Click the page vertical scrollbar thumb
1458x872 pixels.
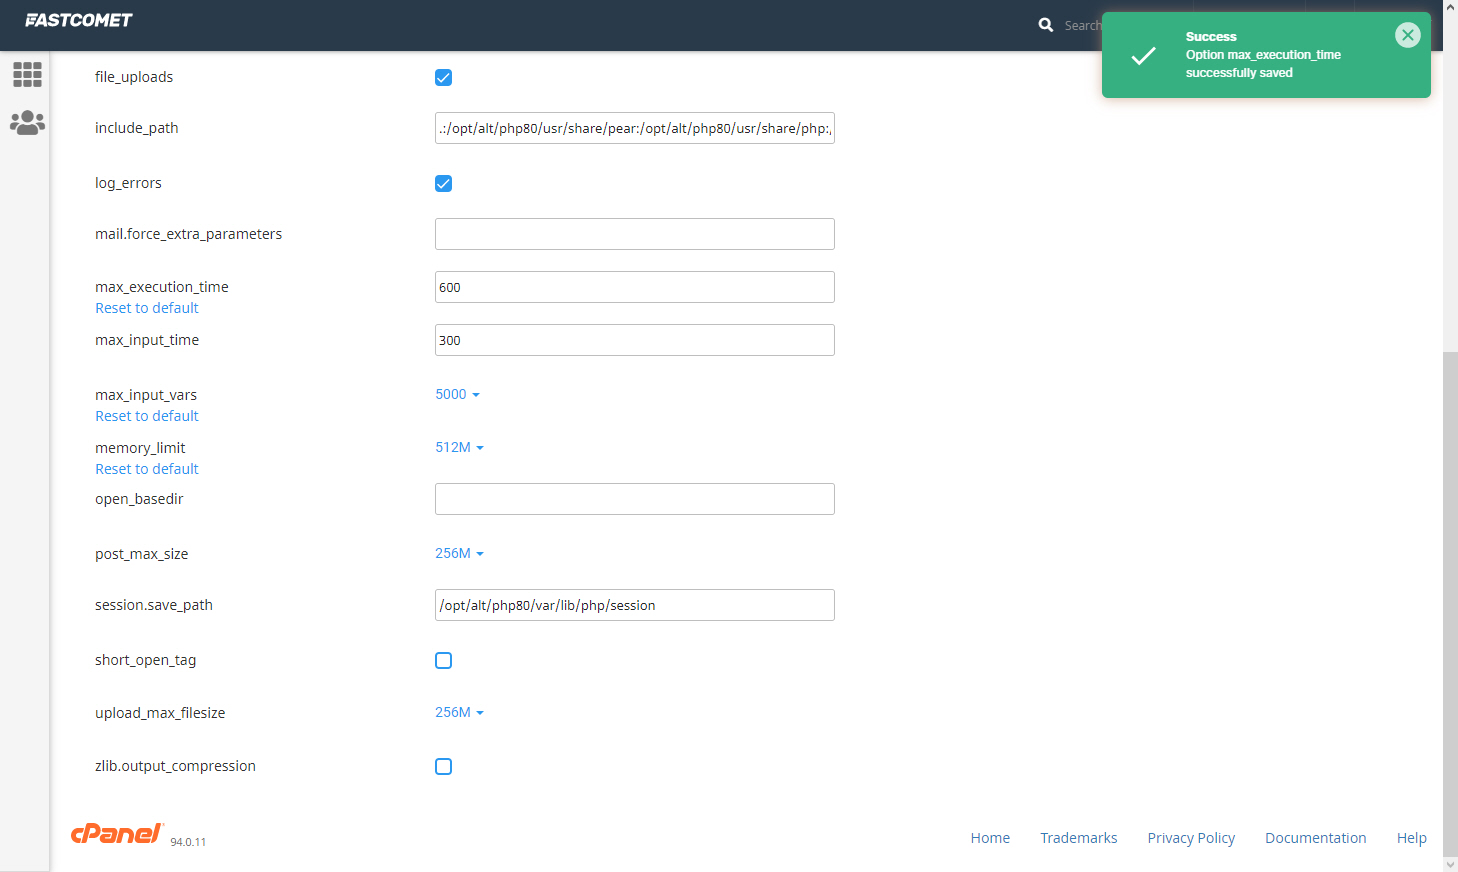[x=1450, y=603]
